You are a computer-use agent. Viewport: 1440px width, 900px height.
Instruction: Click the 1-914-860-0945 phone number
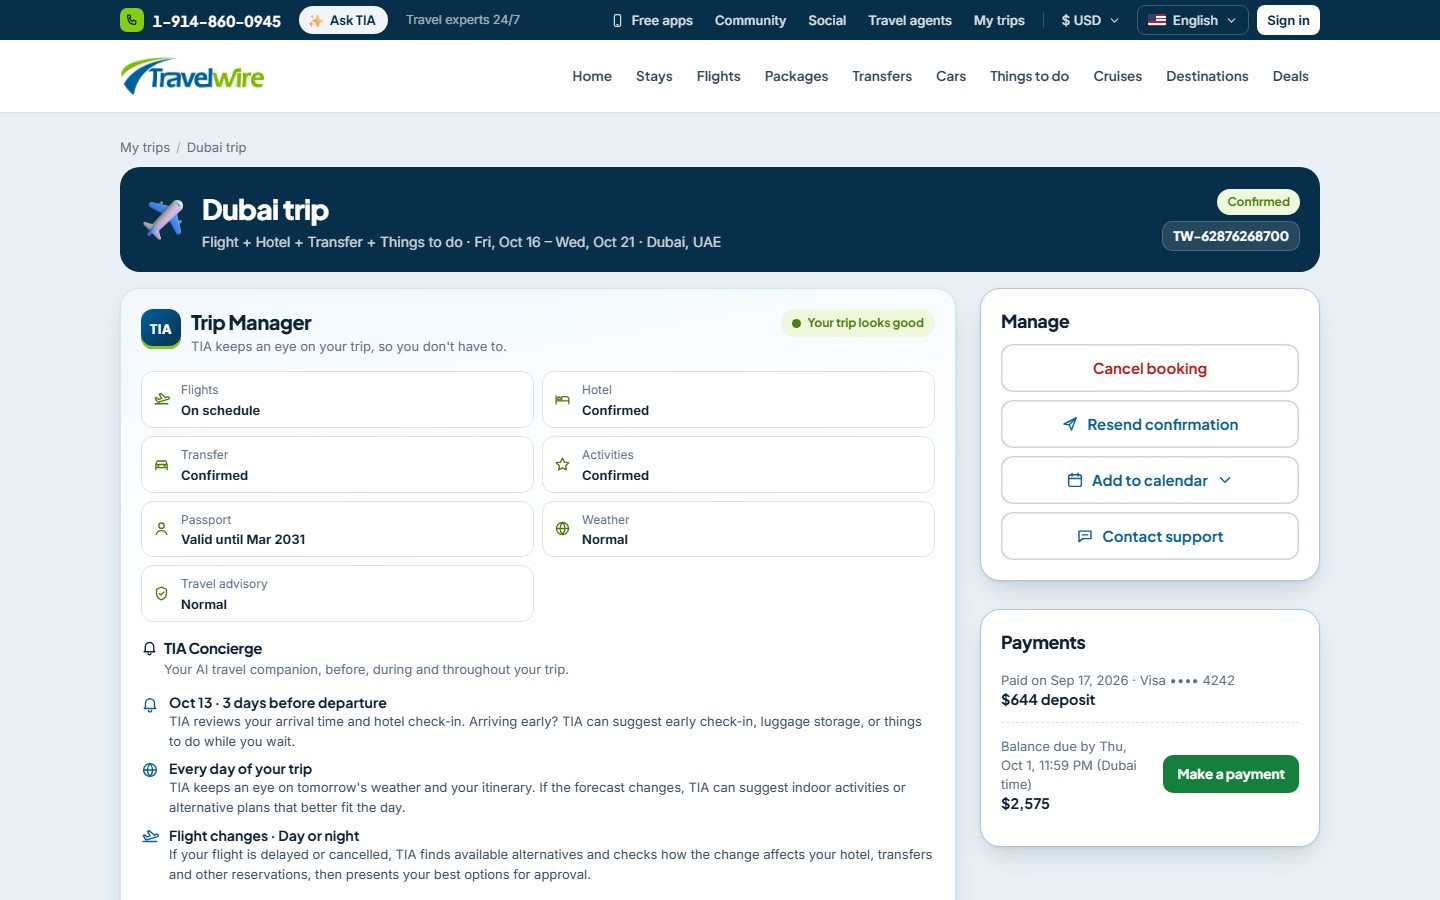point(216,21)
